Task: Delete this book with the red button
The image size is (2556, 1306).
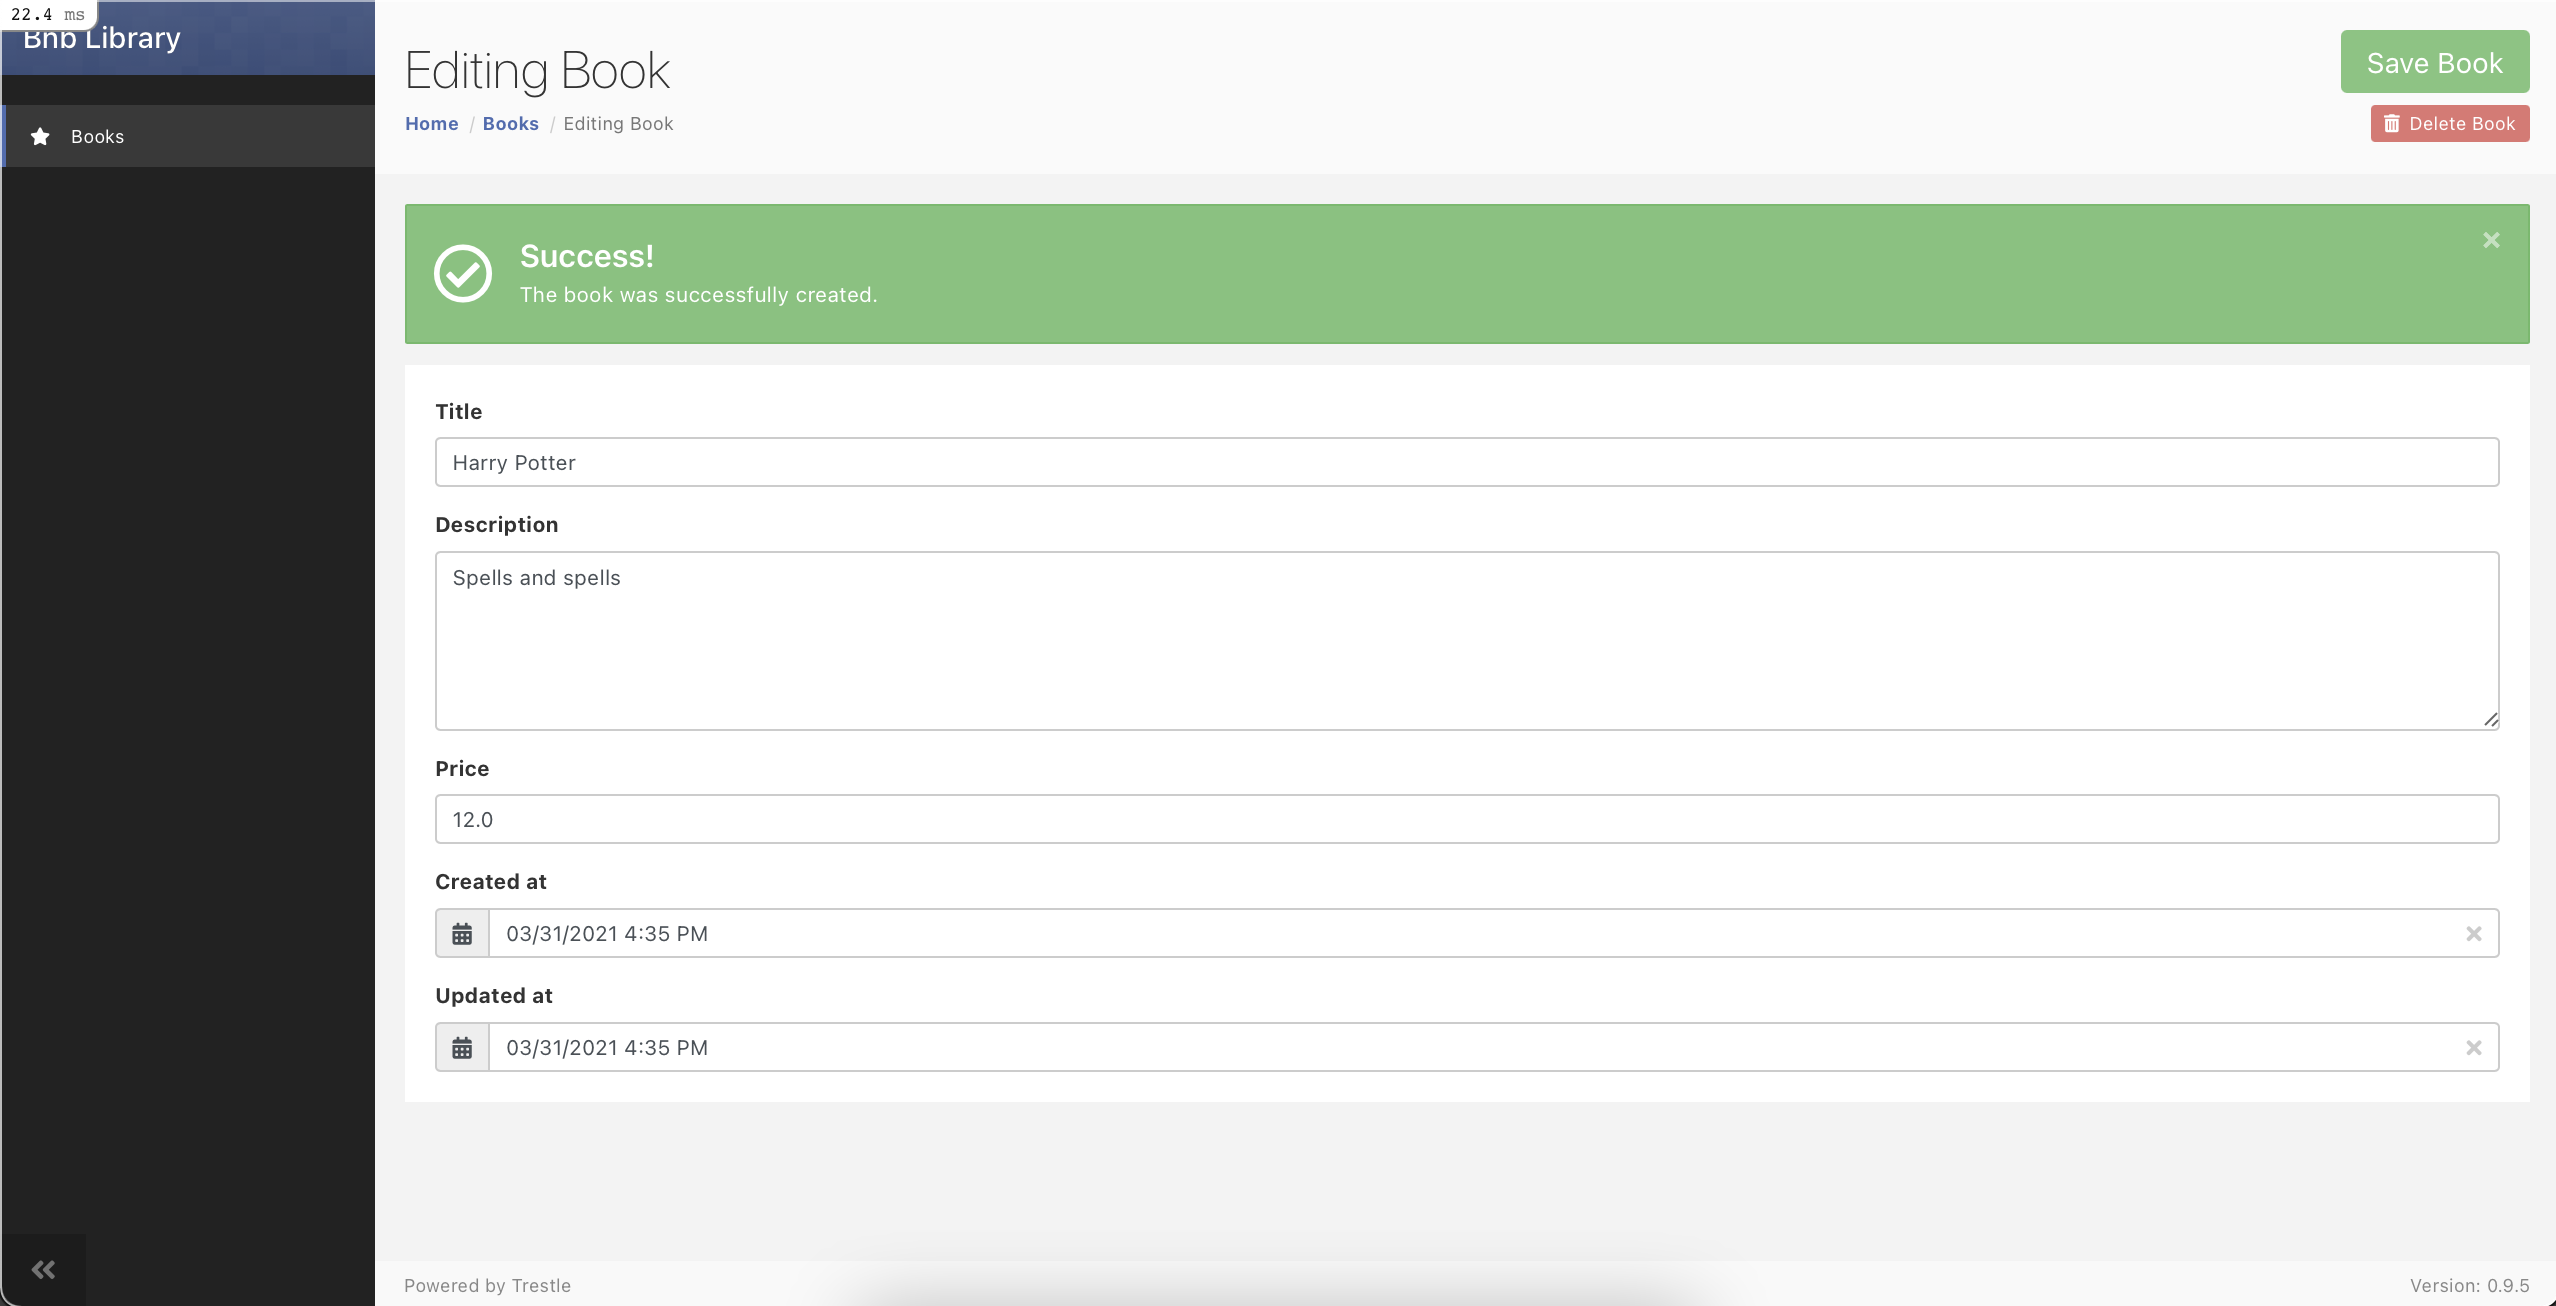Action: (x=2449, y=124)
